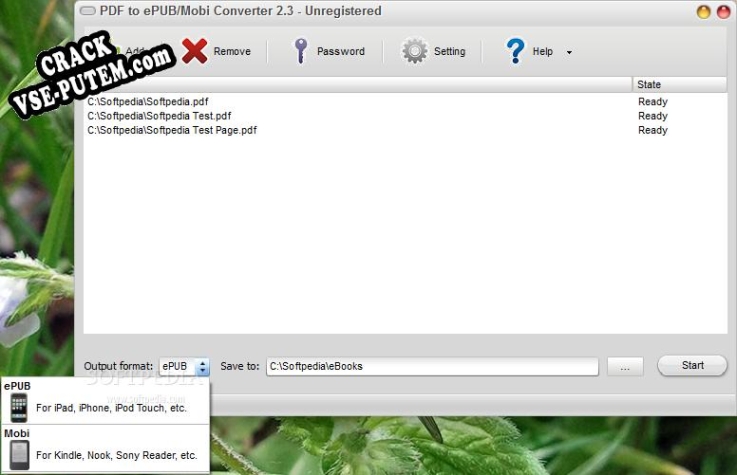Screen dimensions: 737x475
Task: Click the State column header
Action: point(679,85)
